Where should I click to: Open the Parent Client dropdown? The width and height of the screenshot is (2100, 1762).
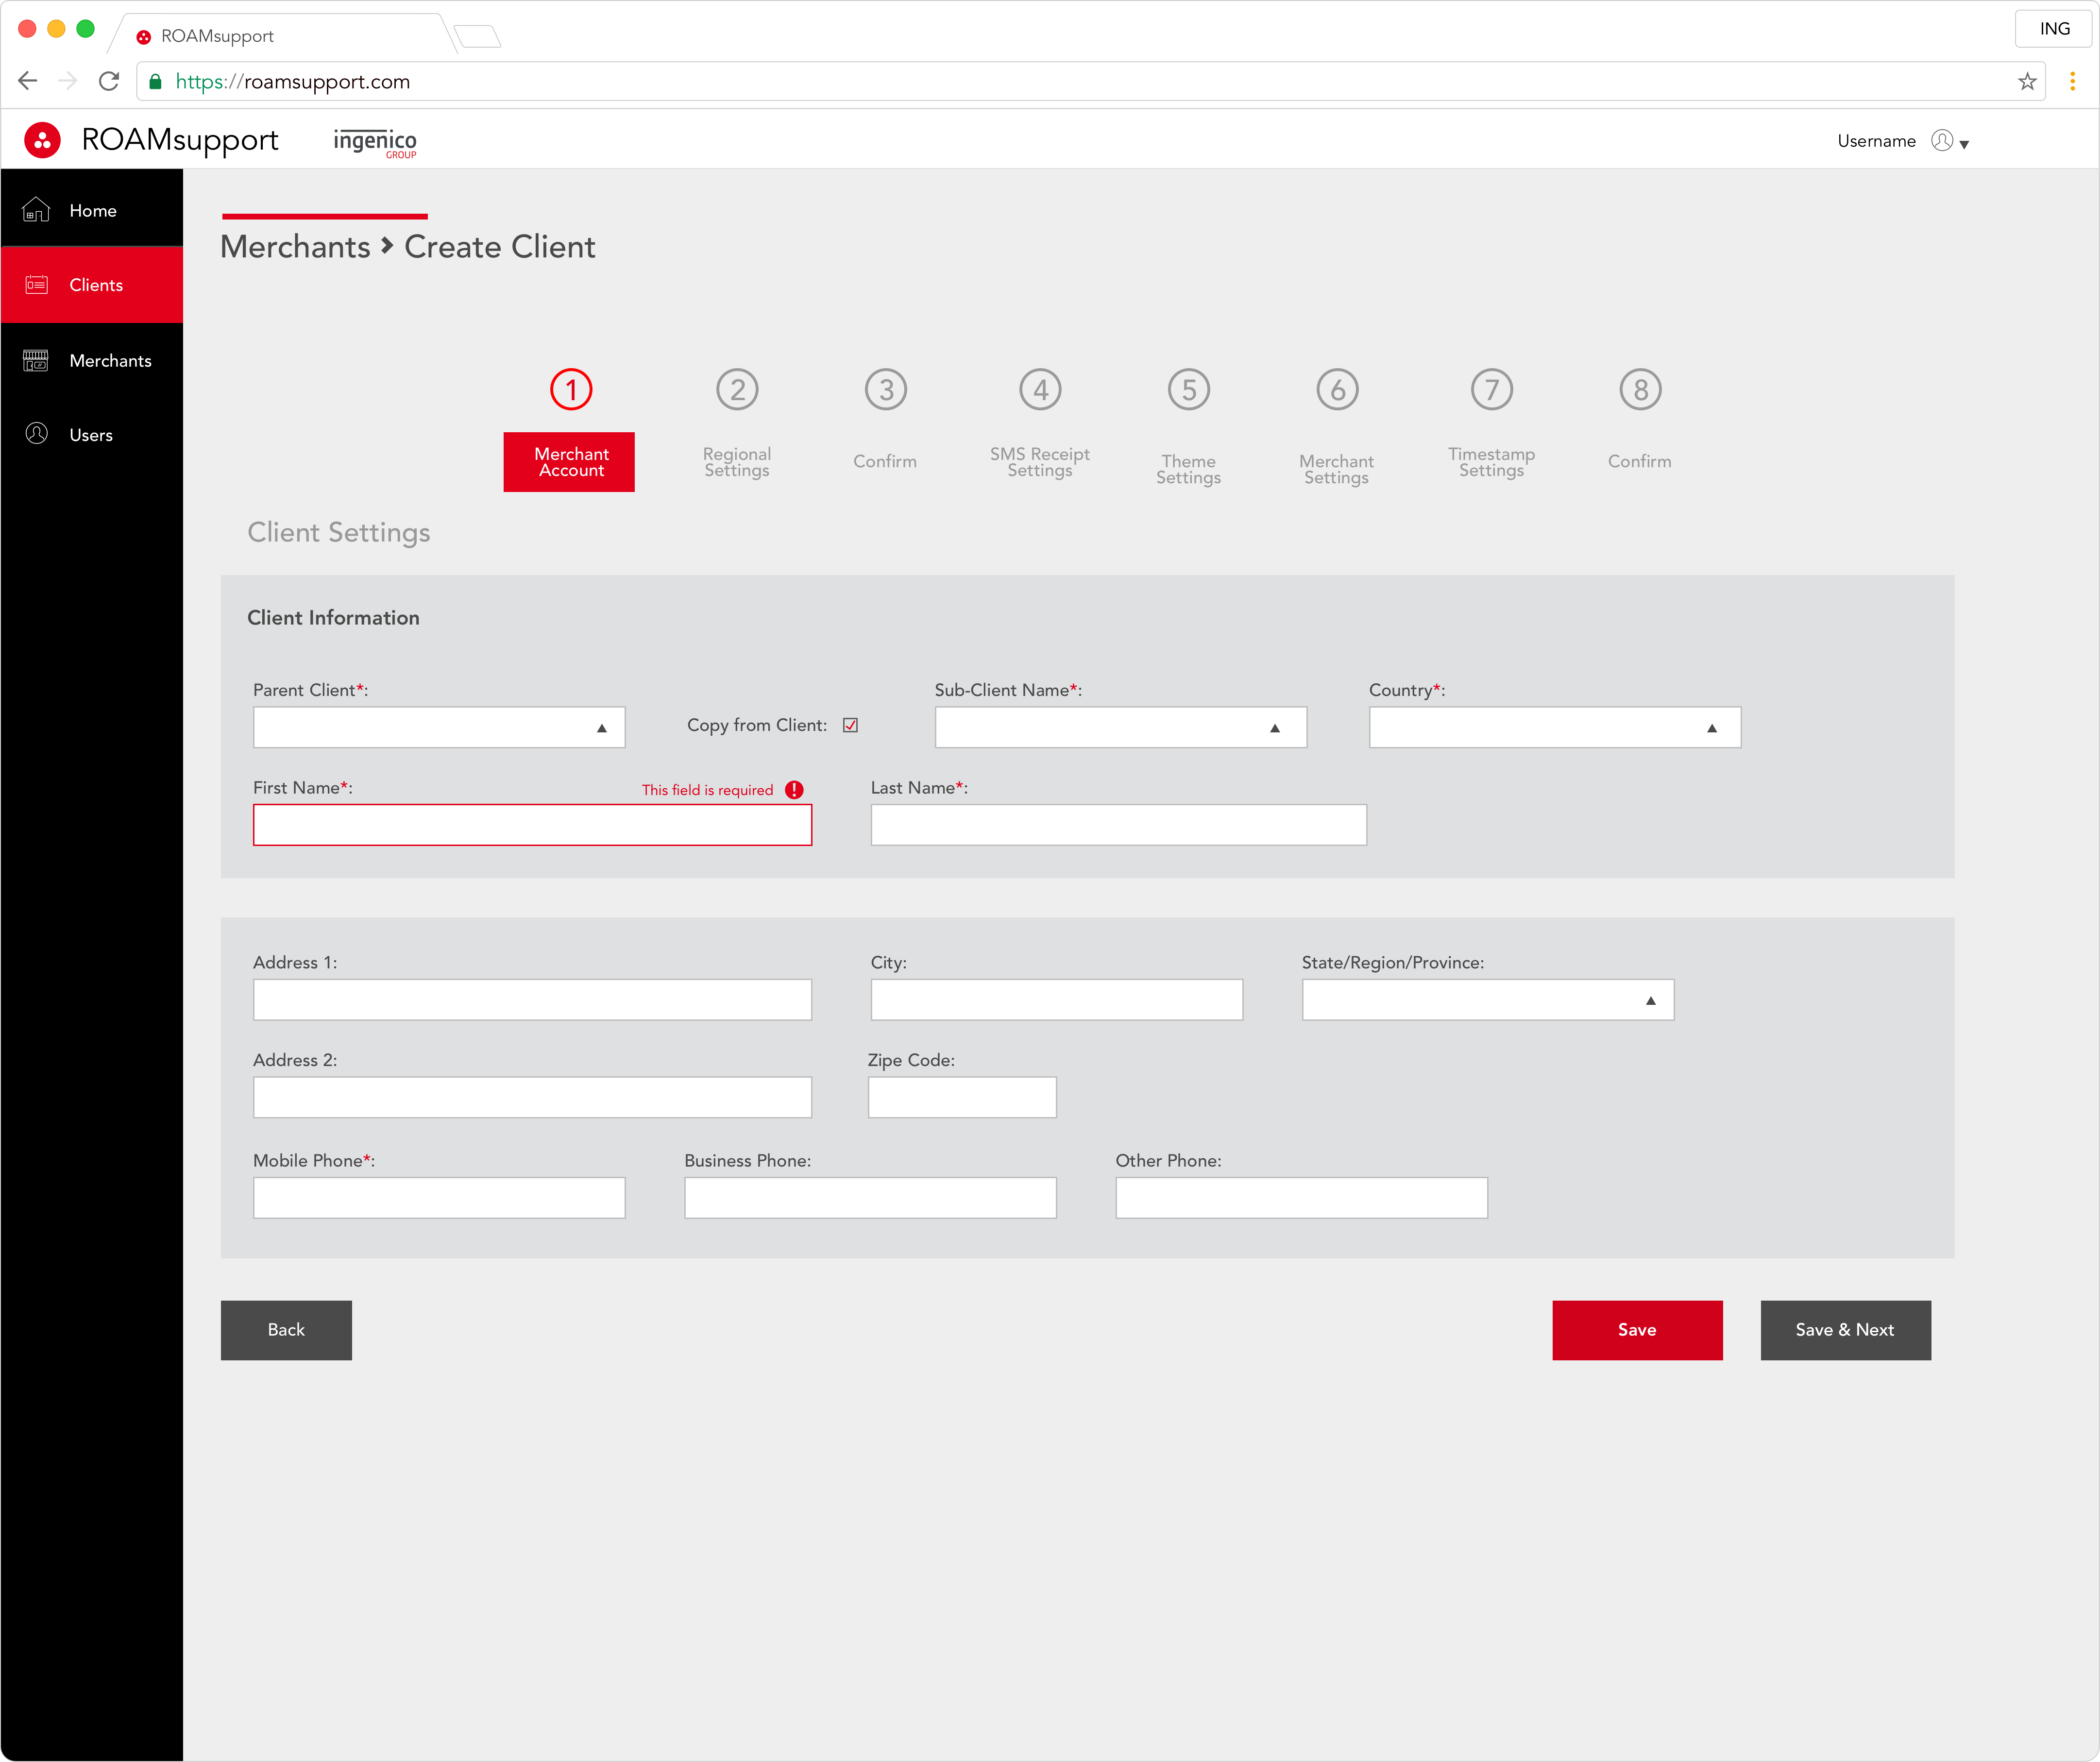[x=439, y=727]
